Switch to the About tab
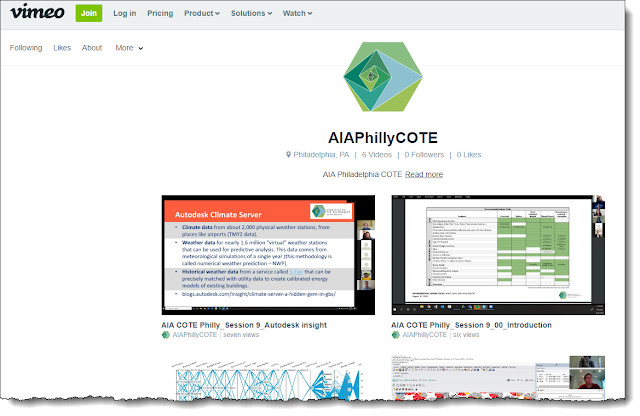Screen dimensions: 640x416 point(92,48)
